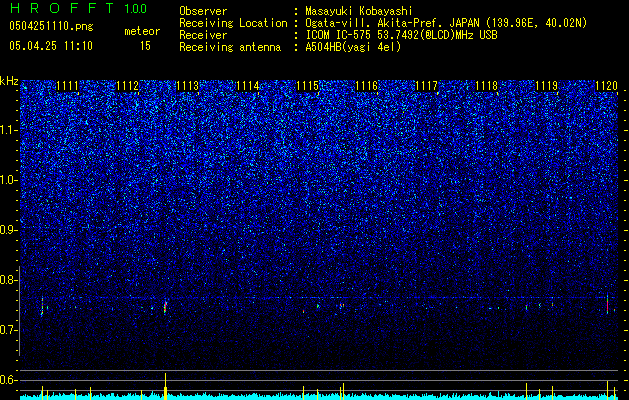Screen dimensions: 629x400
Task: Click the HROFFT 1.00 title text
Action: [x=78, y=8]
